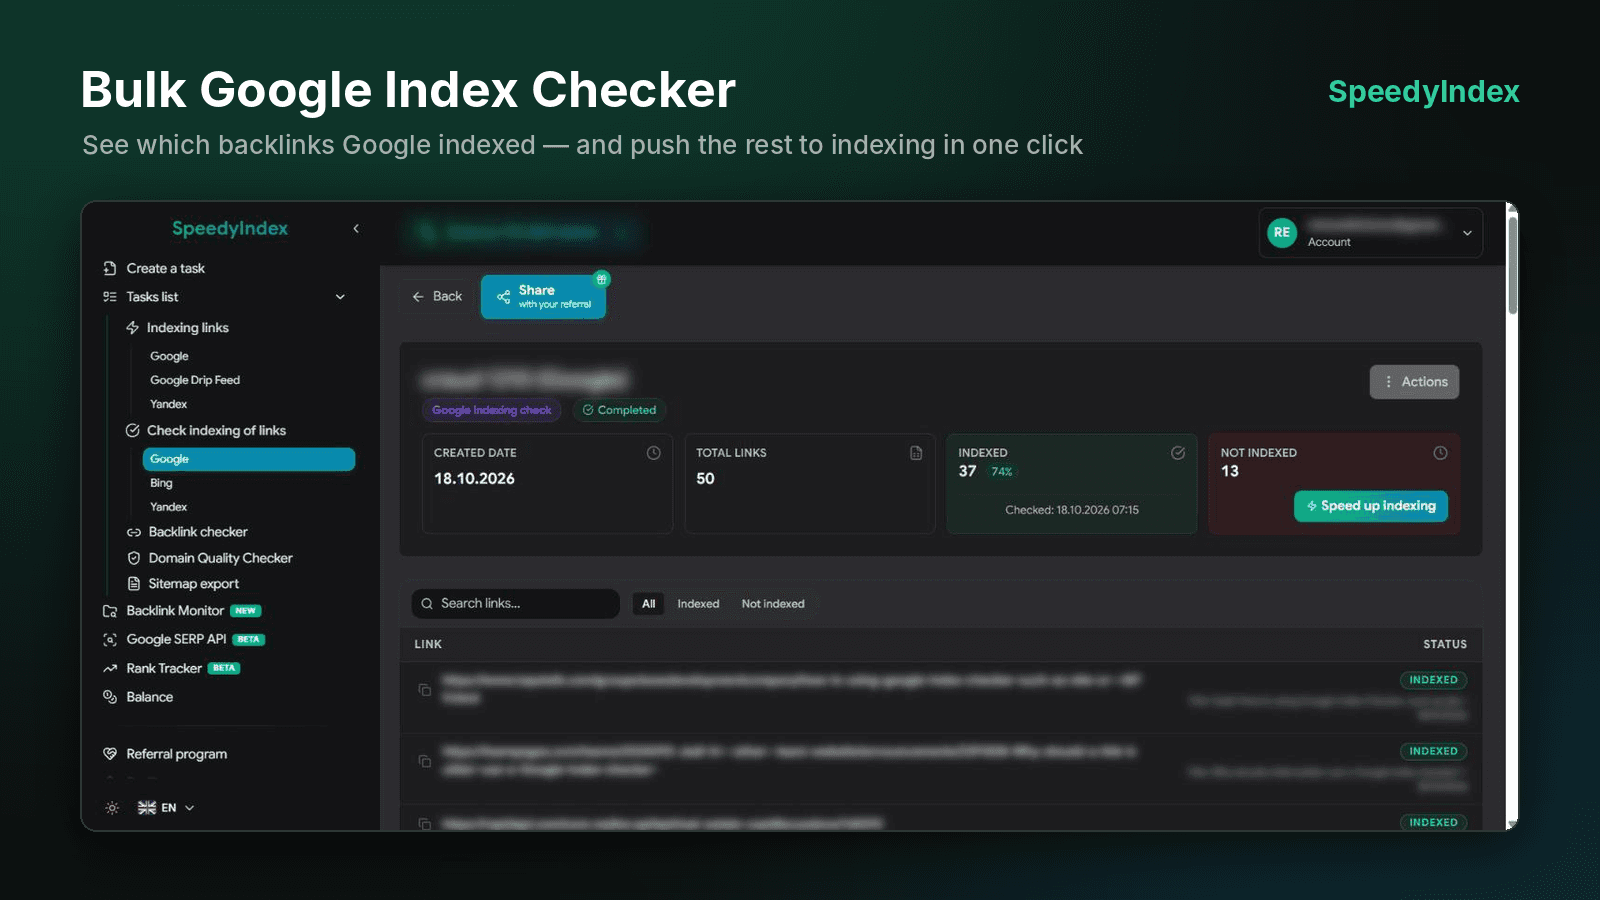Open Backlink checker
This screenshot has width=1600, height=900.
click(187, 532)
